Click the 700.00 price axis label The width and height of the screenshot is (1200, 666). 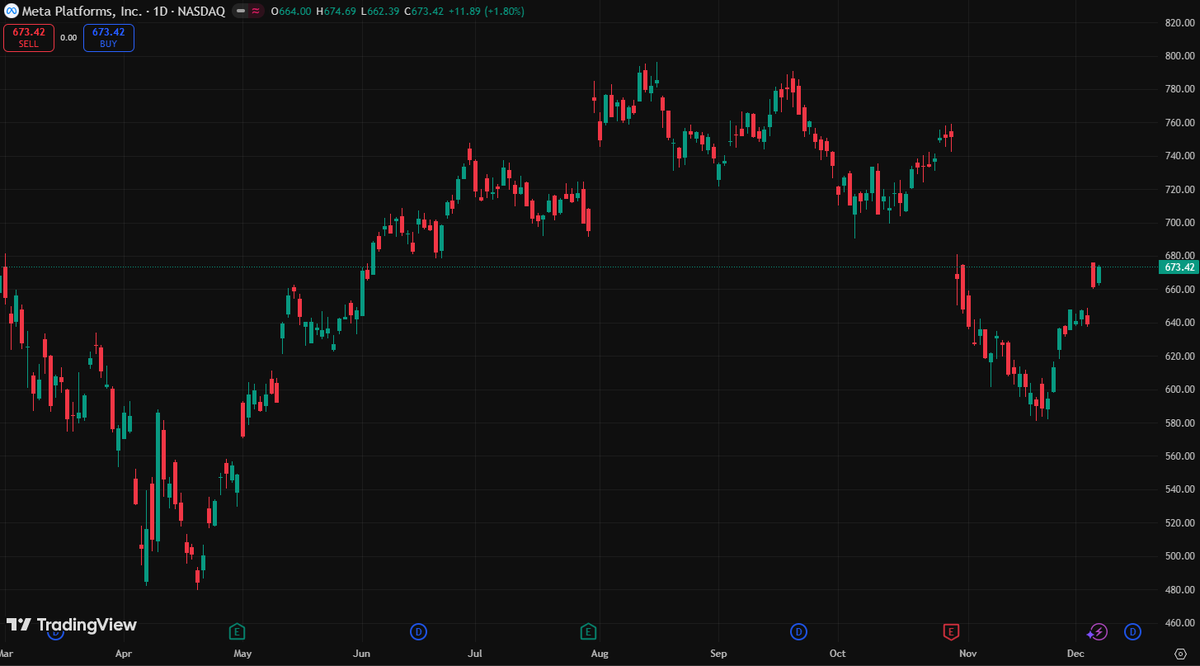coord(1179,223)
